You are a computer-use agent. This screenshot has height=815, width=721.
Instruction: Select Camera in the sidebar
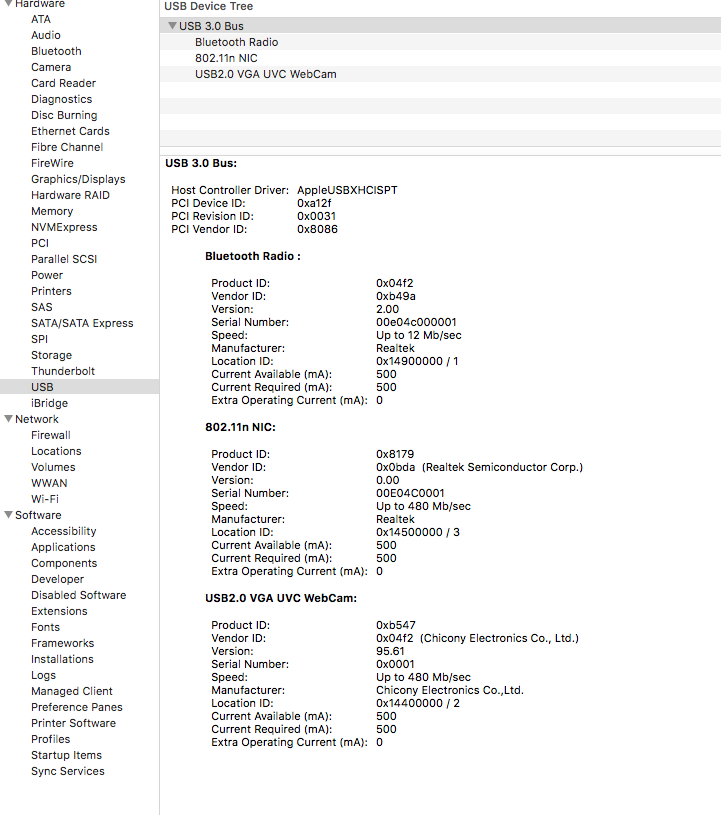[x=51, y=67]
